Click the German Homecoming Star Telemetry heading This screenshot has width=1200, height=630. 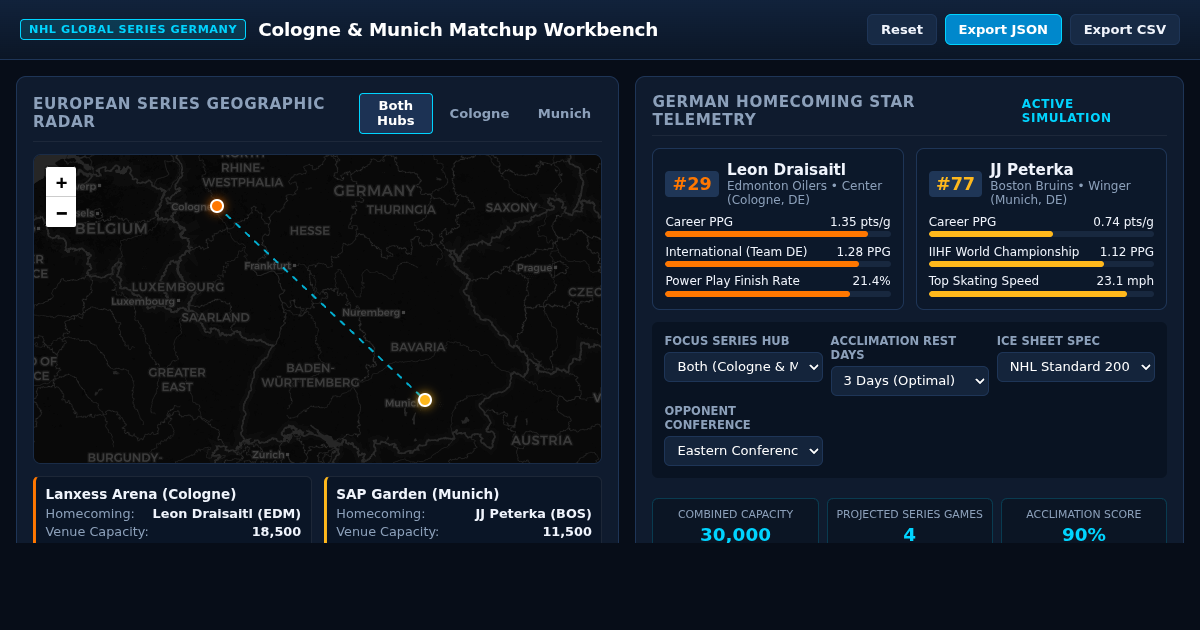pos(783,111)
